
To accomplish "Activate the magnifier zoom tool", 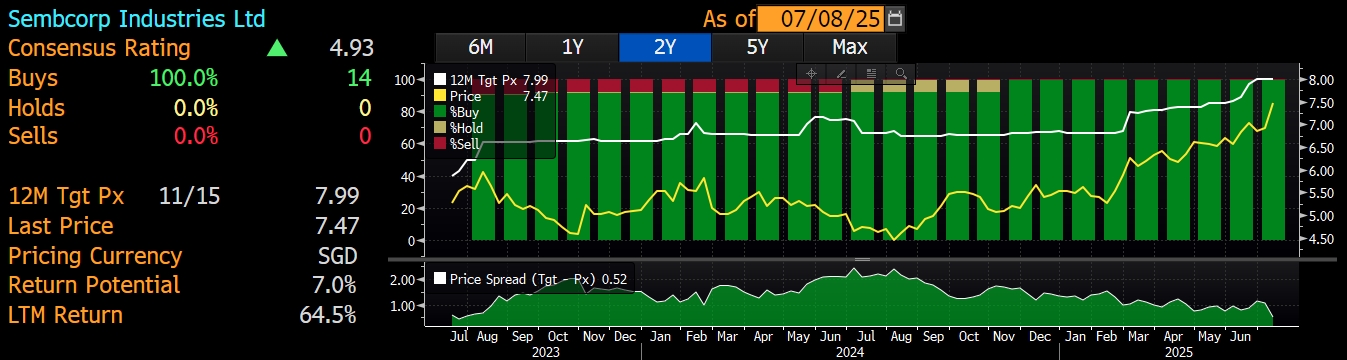I will click(901, 73).
